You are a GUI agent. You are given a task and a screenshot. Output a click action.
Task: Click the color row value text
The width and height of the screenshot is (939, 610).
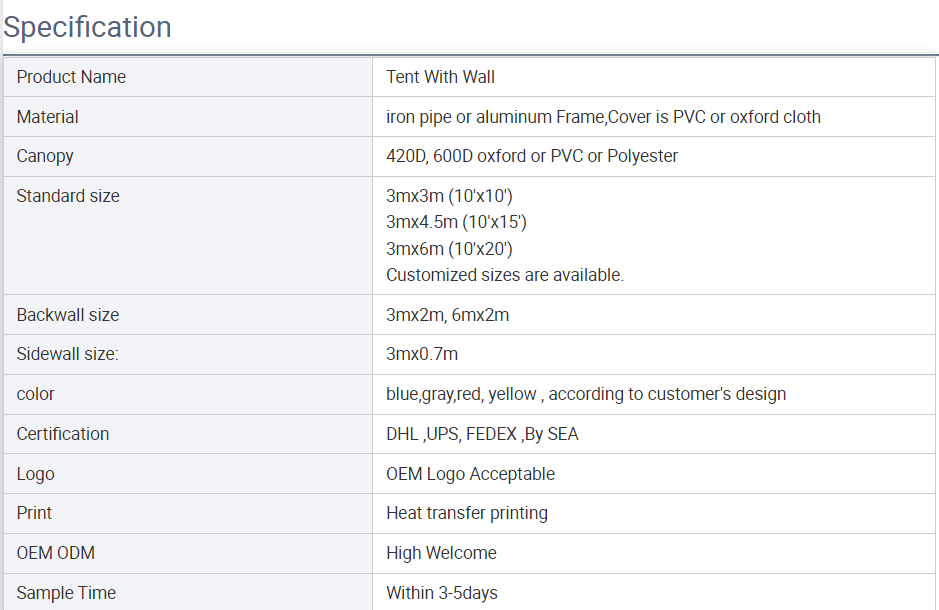point(586,394)
